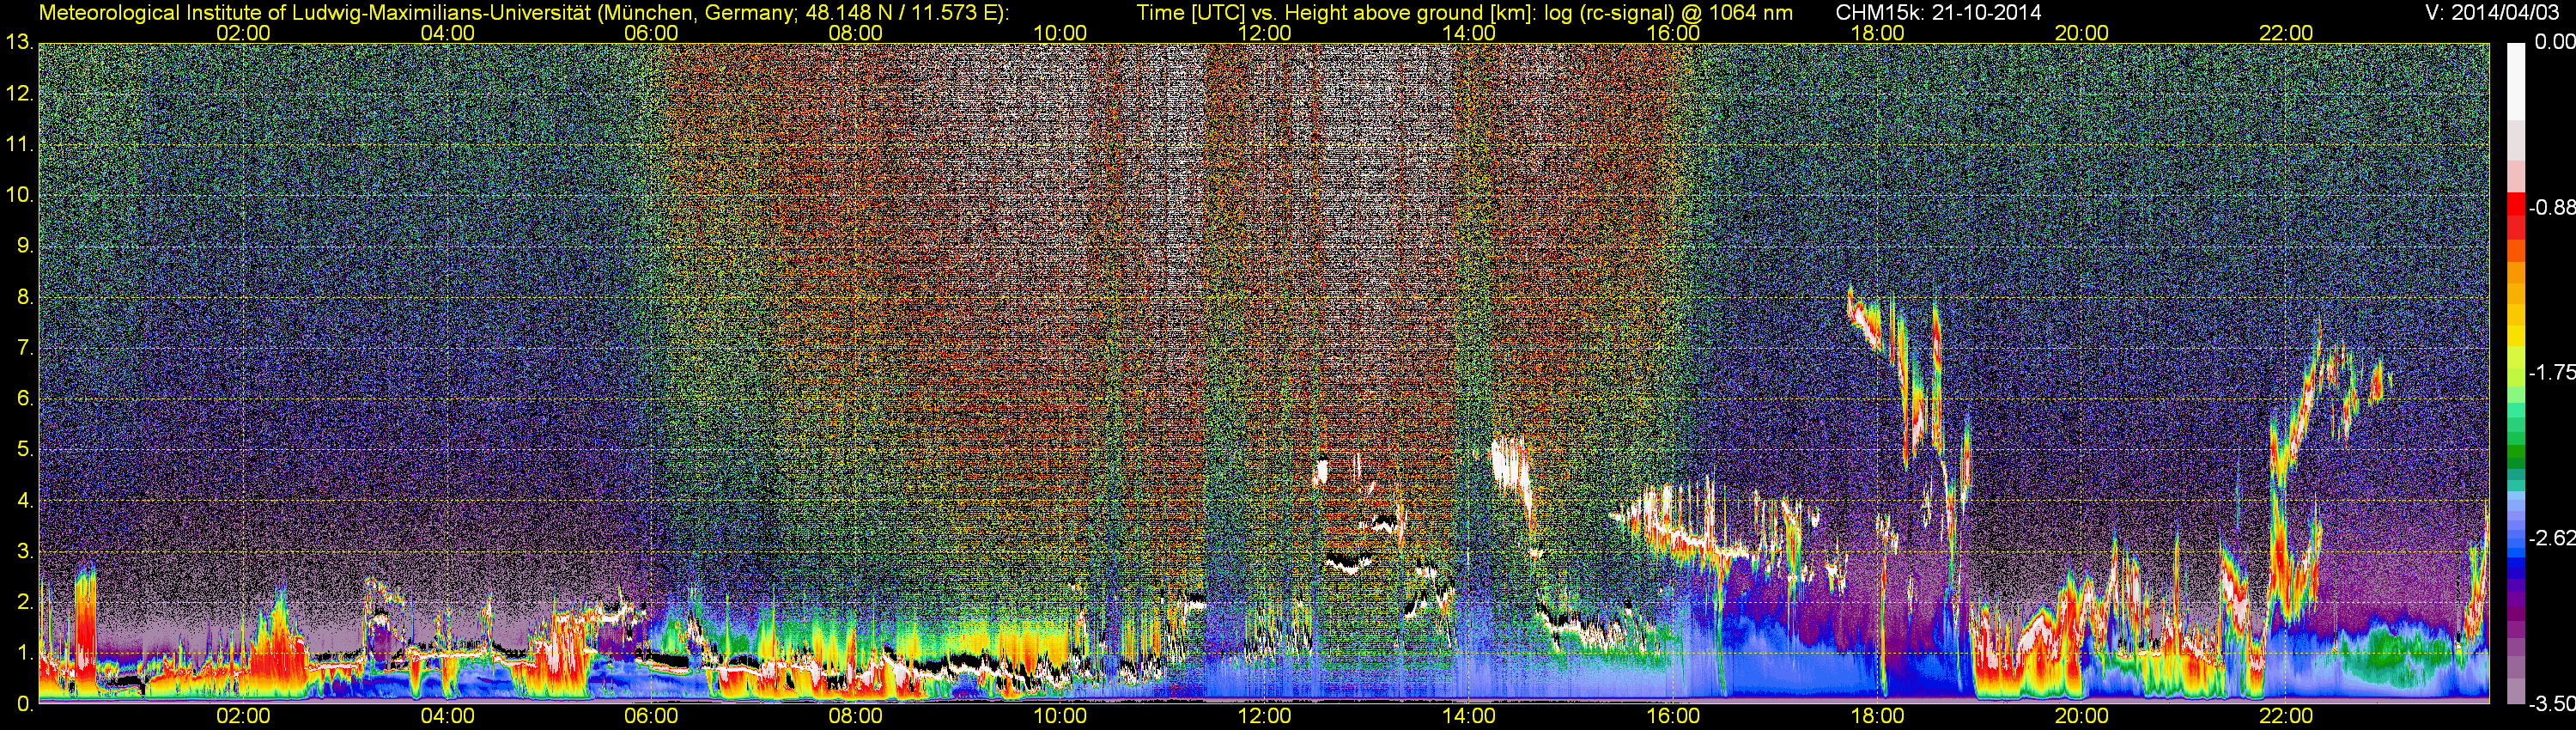Pick the 4. km height axis label
Image resolution: width=2576 pixels, height=730 pixels.
pyautogui.click(x=25, y=501)
